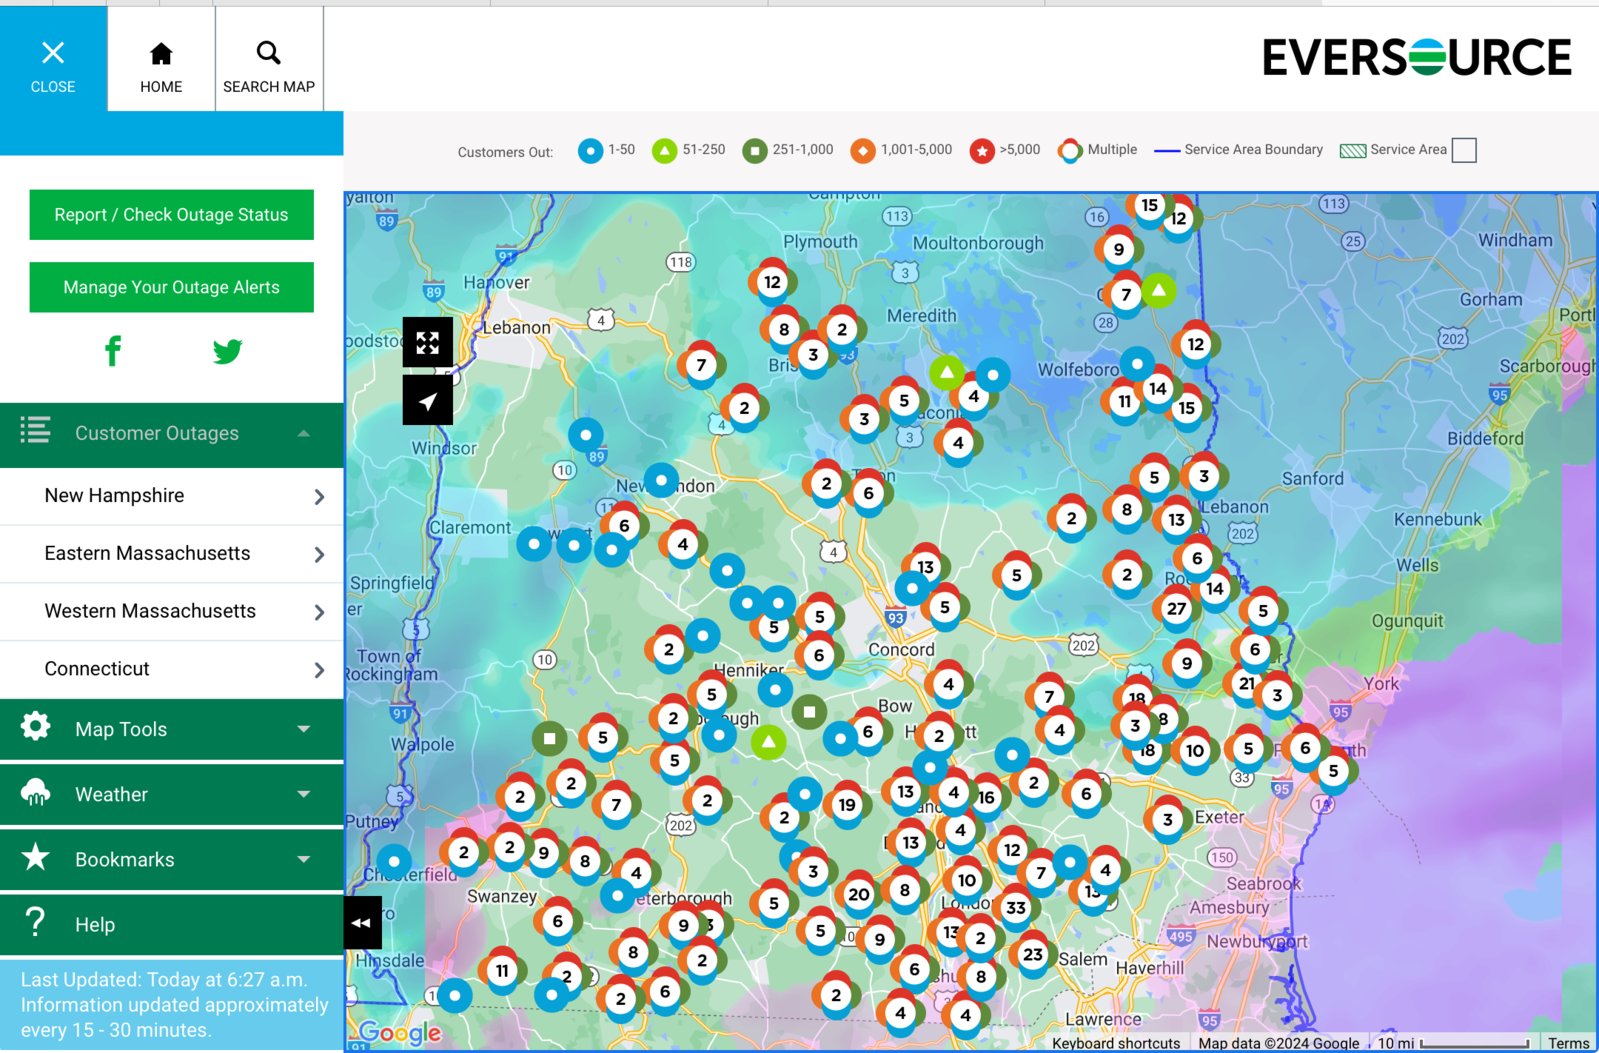The width and height of the screenshot is (1599, 1053).
Task: Select the outage cluster labeled 16
Action: 986,797
